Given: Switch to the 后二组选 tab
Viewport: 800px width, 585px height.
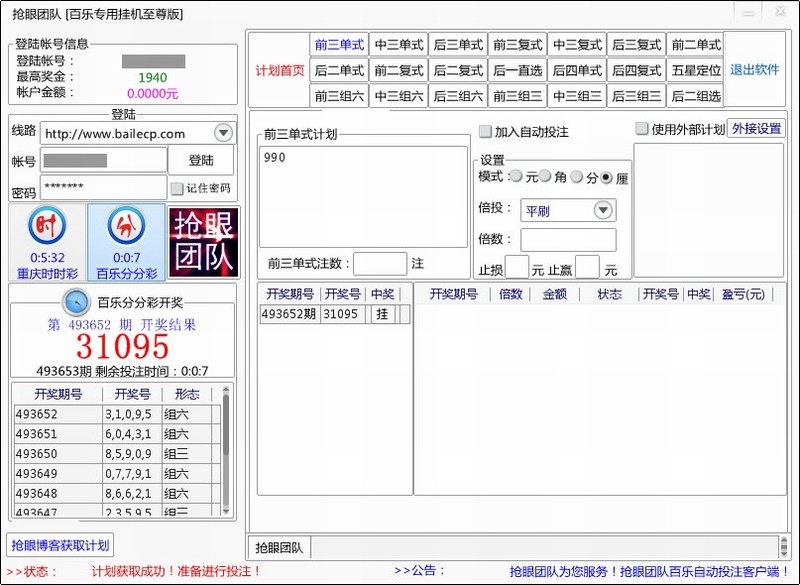Looking at the screenshot, I should [695, 96].
